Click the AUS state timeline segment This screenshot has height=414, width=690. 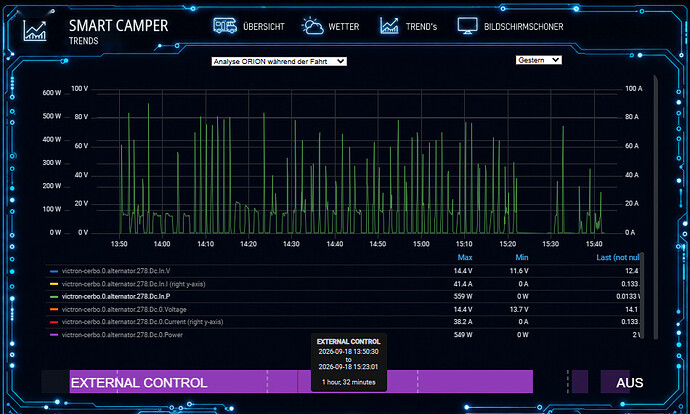coord(616,381)
